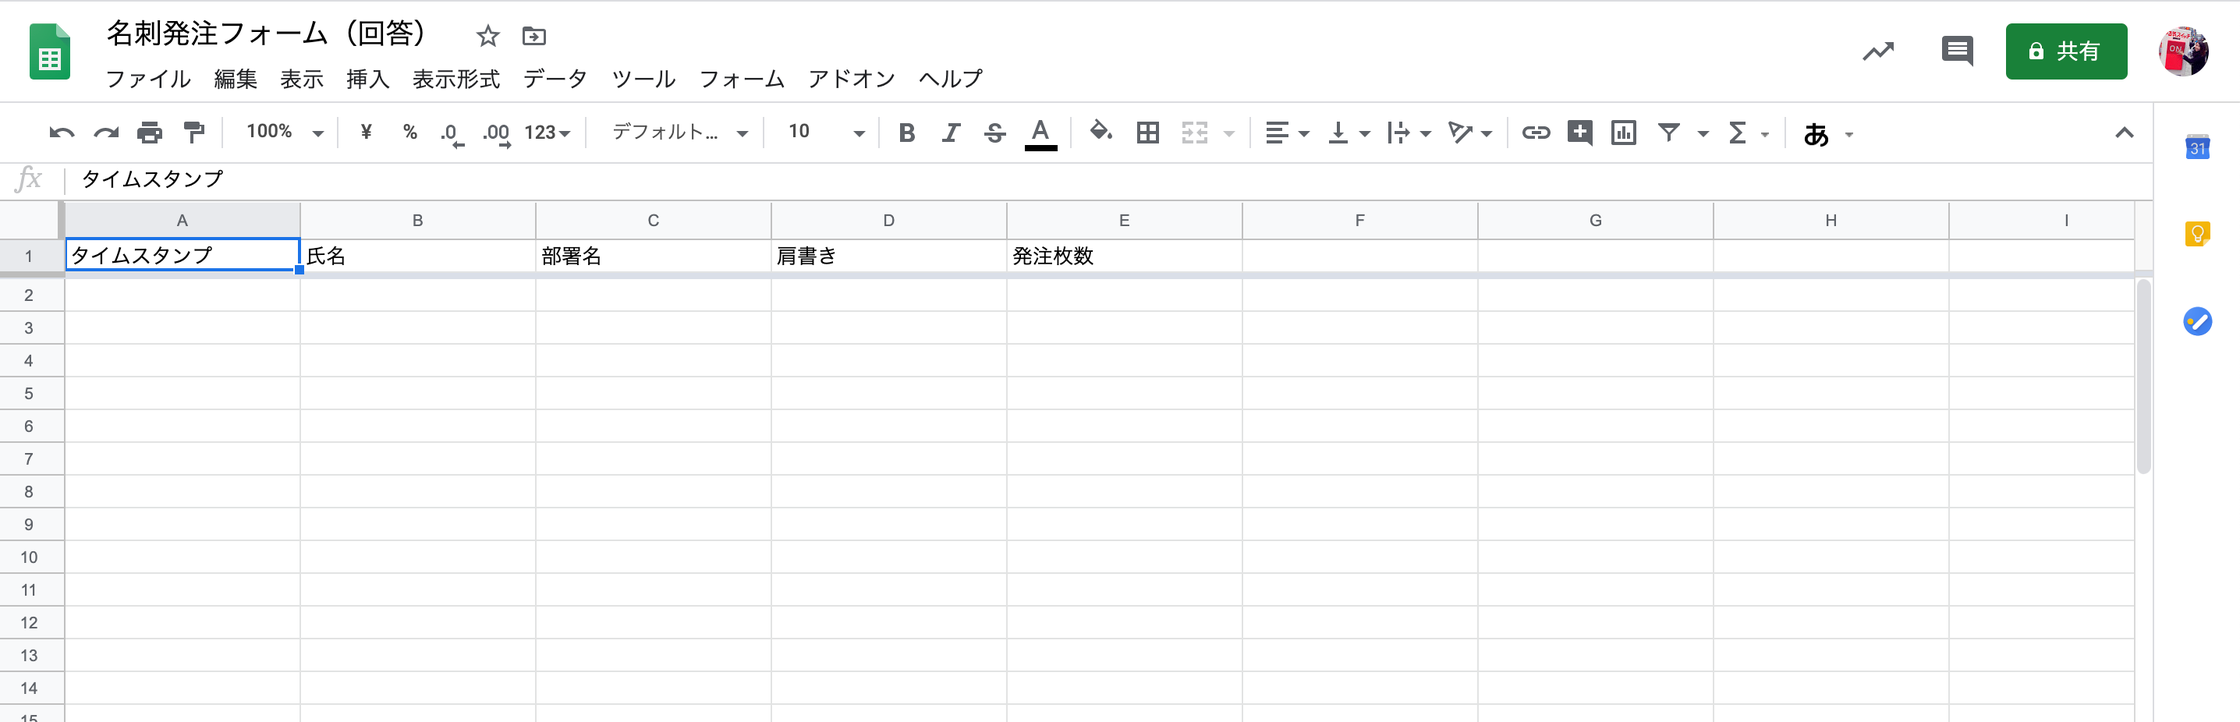Select cell D1 肩書き
Viewport: 2240px width, 722px height.
pyautogui.click(x=889, y=255)
